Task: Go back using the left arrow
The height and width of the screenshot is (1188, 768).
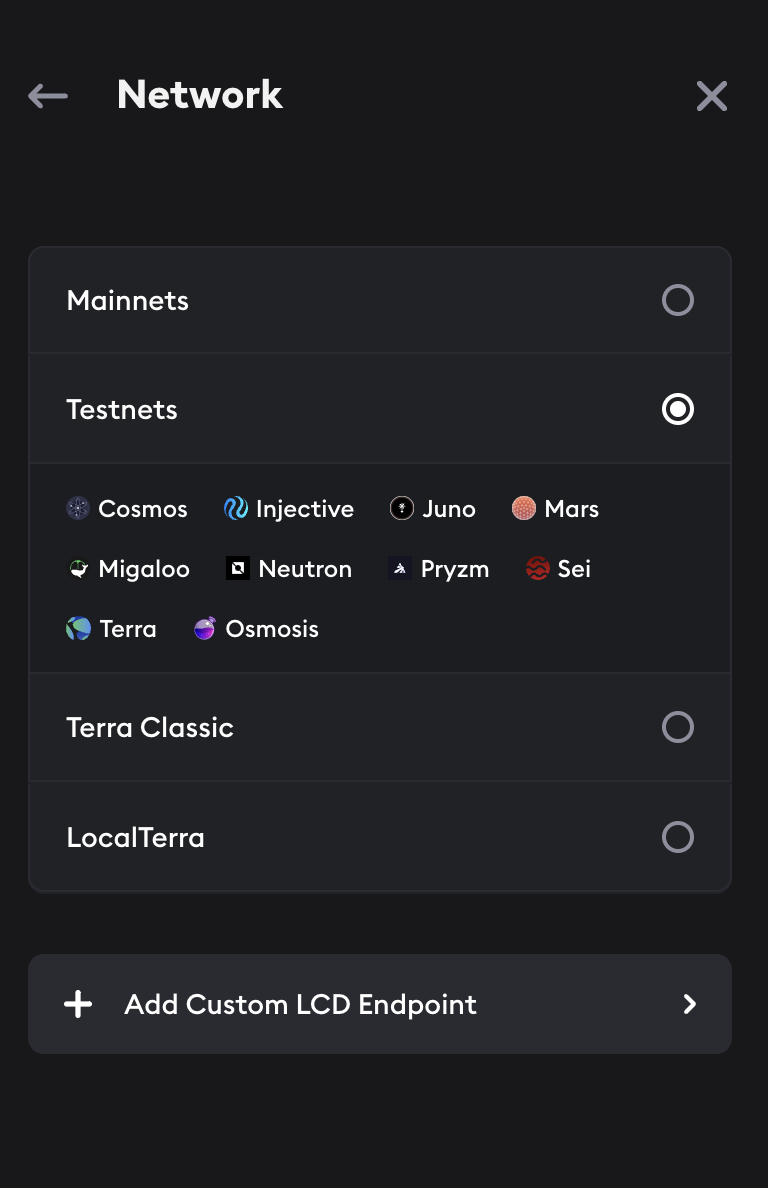Action: 48,96
